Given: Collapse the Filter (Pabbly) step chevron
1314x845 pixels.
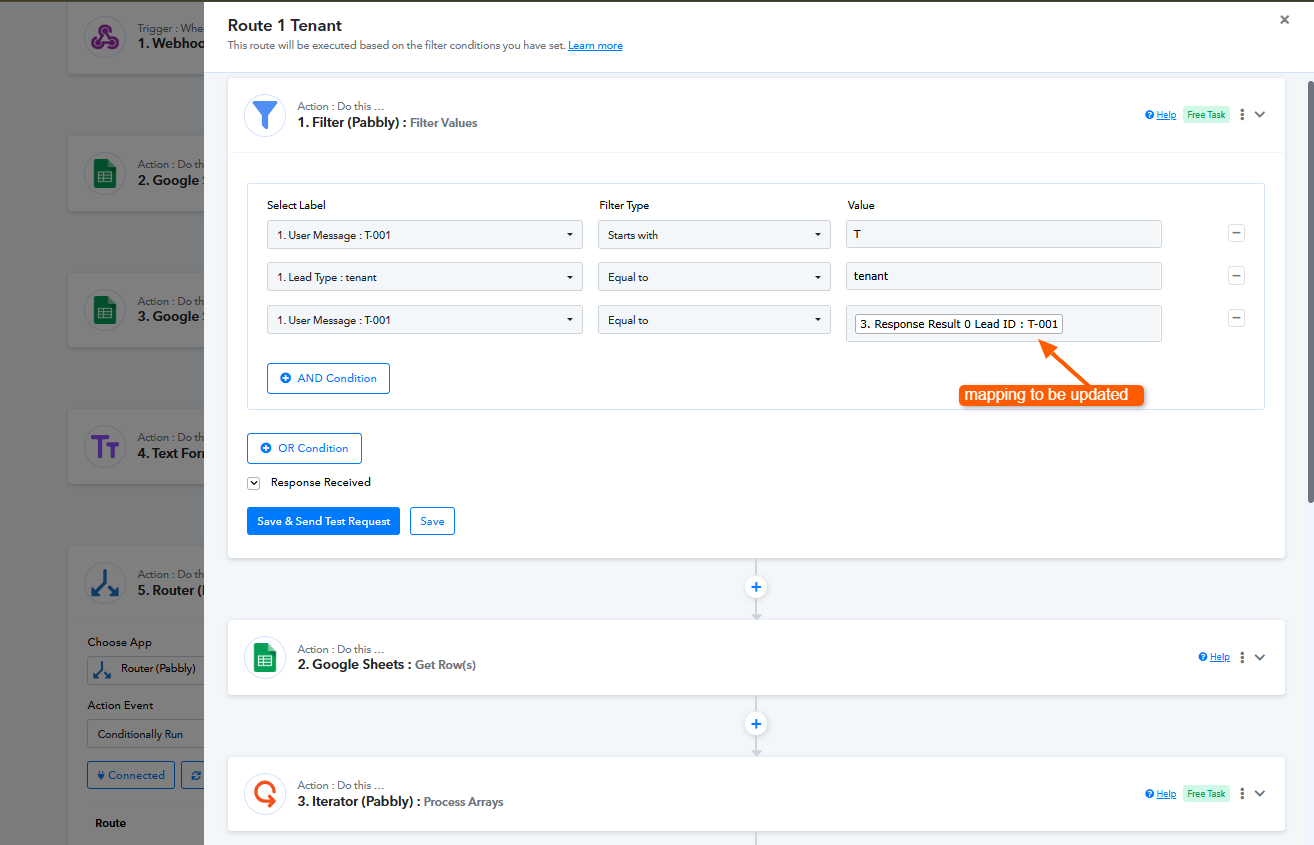Looking at the screenshot, I should (1260, 115).
